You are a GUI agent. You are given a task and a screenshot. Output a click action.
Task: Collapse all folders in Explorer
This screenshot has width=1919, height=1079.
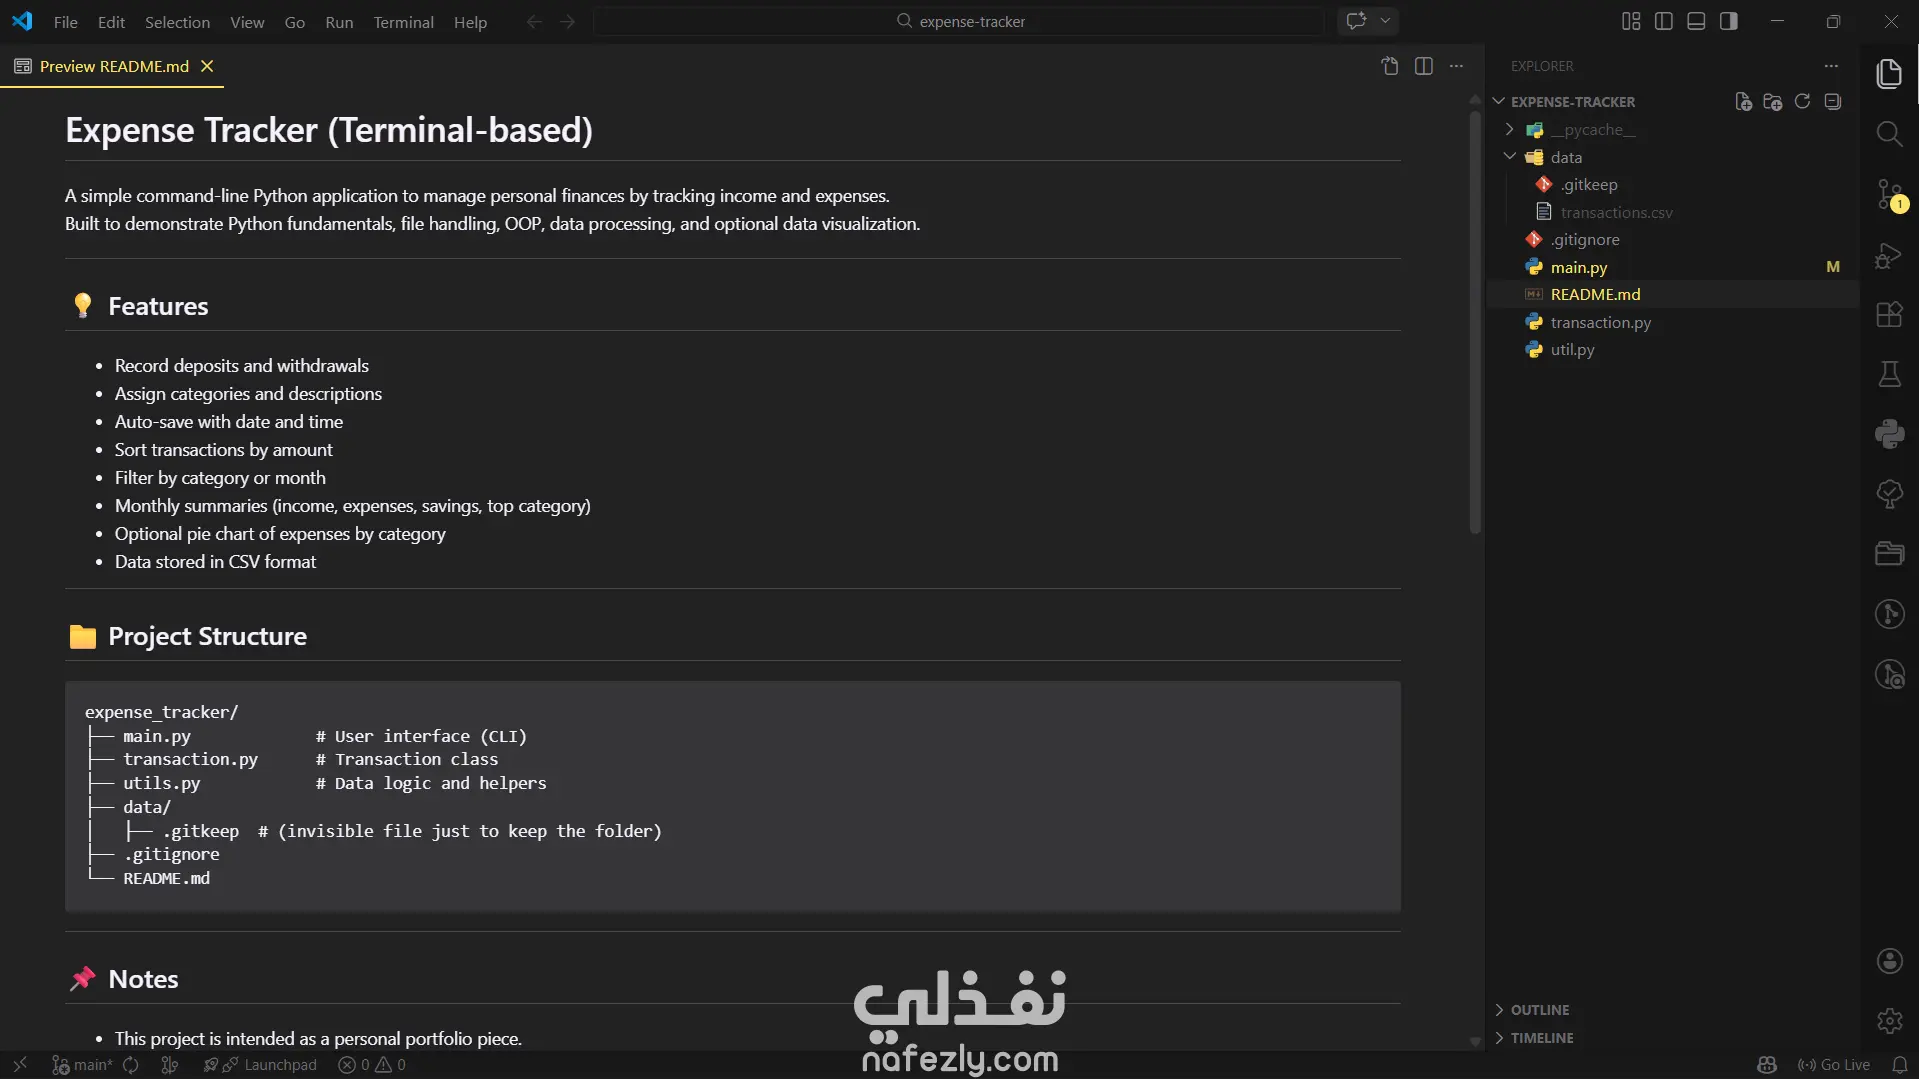pyautogui.click(x=1832, y=102)
